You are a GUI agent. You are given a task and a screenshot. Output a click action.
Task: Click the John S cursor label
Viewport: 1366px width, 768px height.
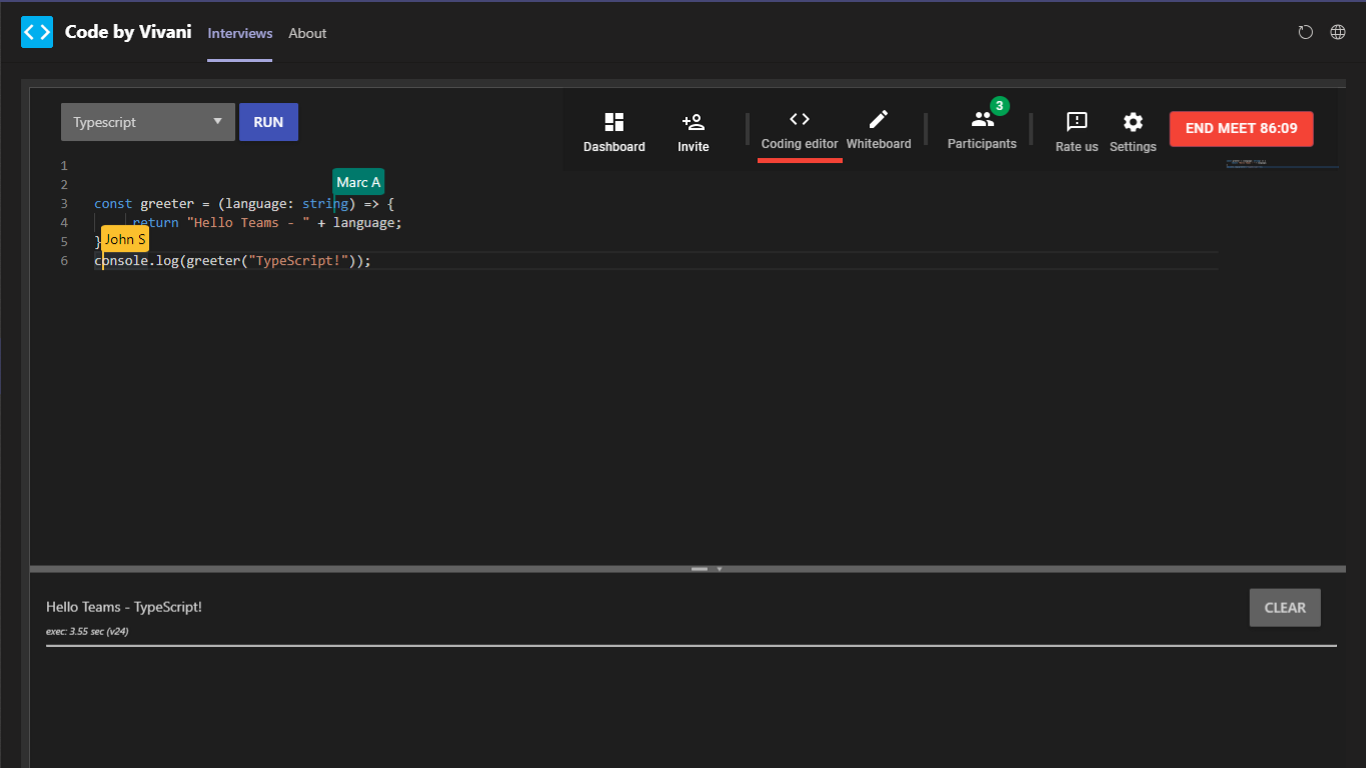click(x=125, y=239)
